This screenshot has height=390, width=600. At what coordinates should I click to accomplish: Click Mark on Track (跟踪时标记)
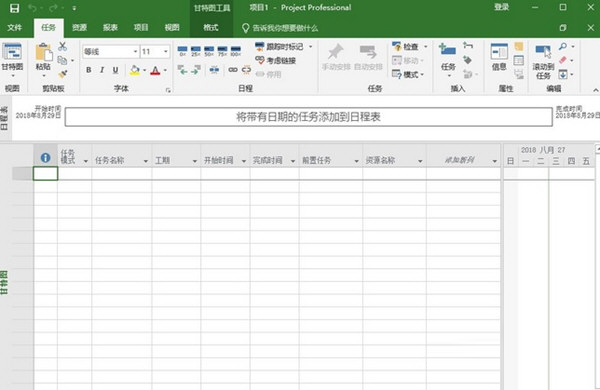pos(280,47)
